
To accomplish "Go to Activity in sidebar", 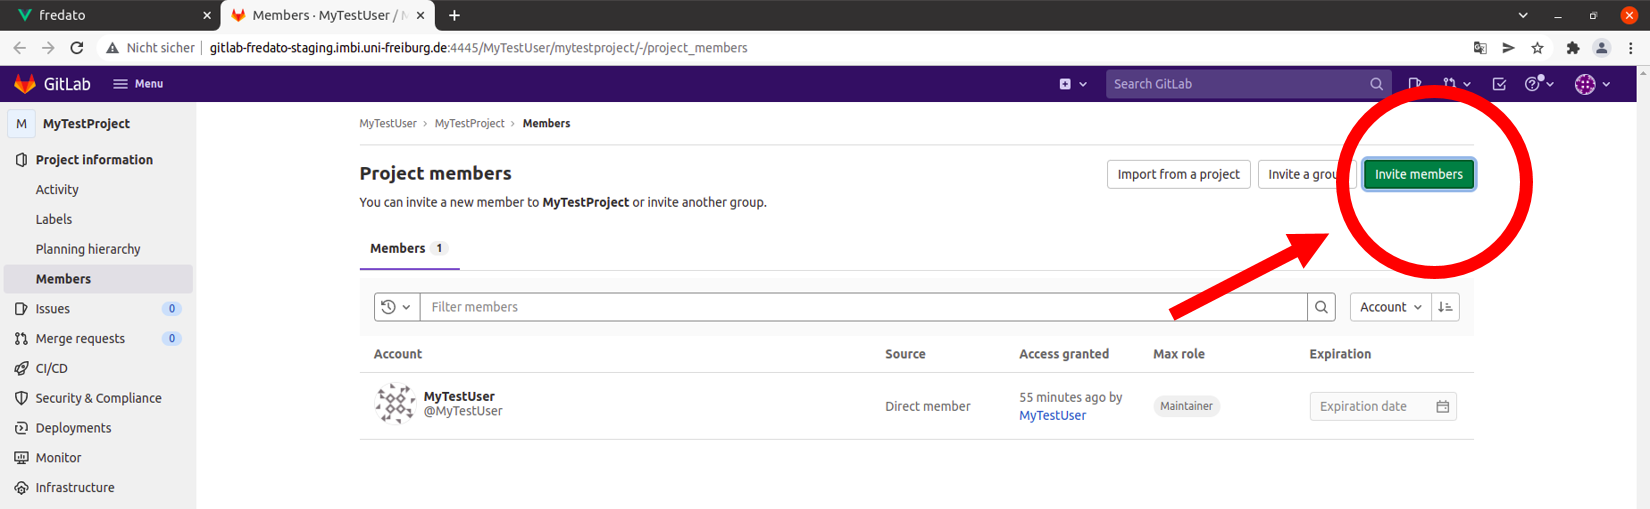I will 57,190.
